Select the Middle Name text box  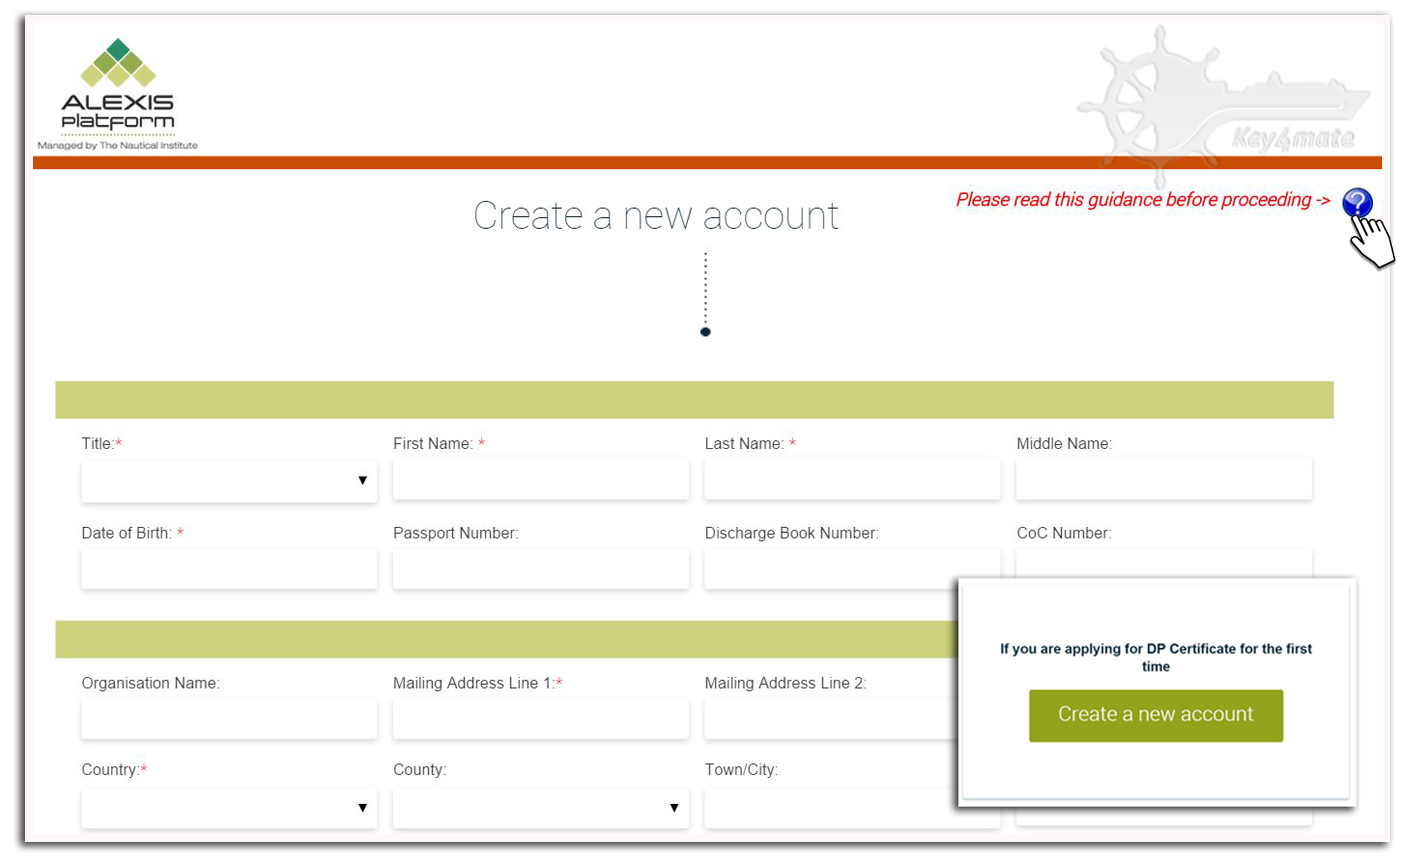click(1163, 481)
